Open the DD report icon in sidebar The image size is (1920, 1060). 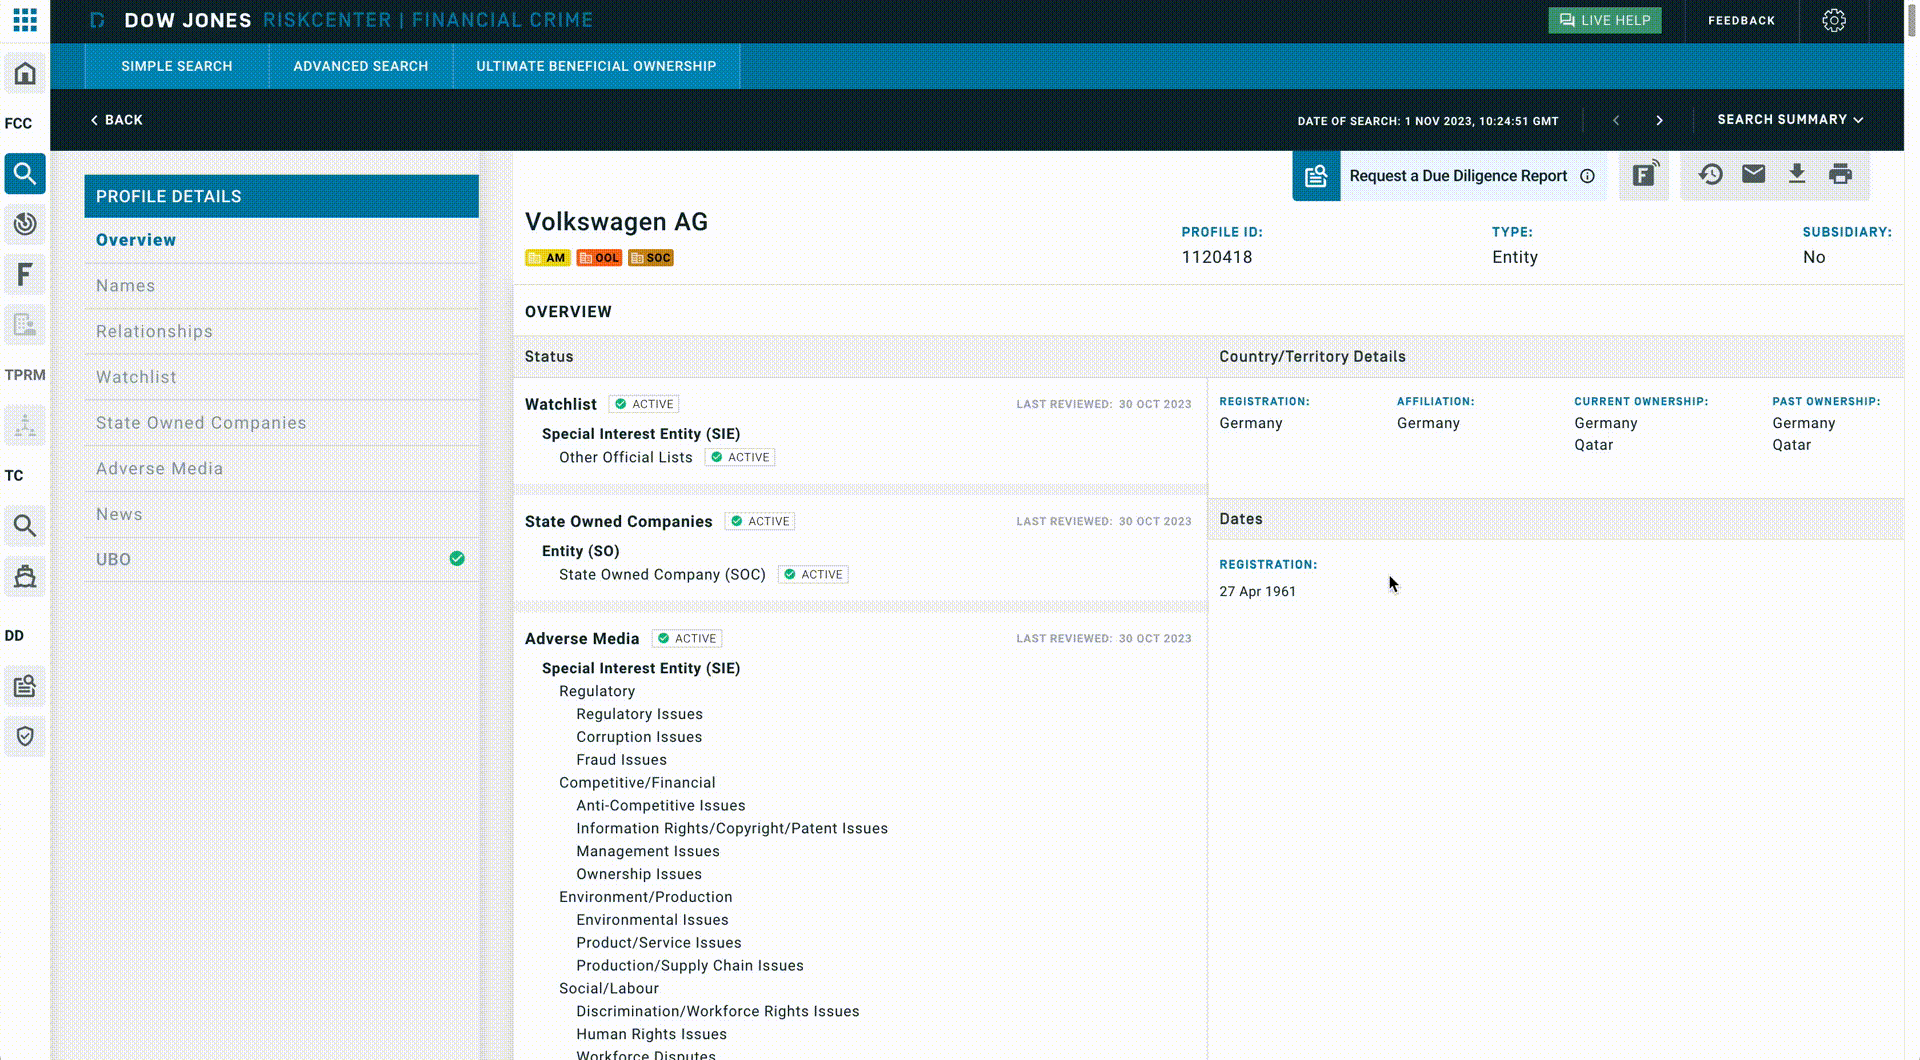pos(25,686)
